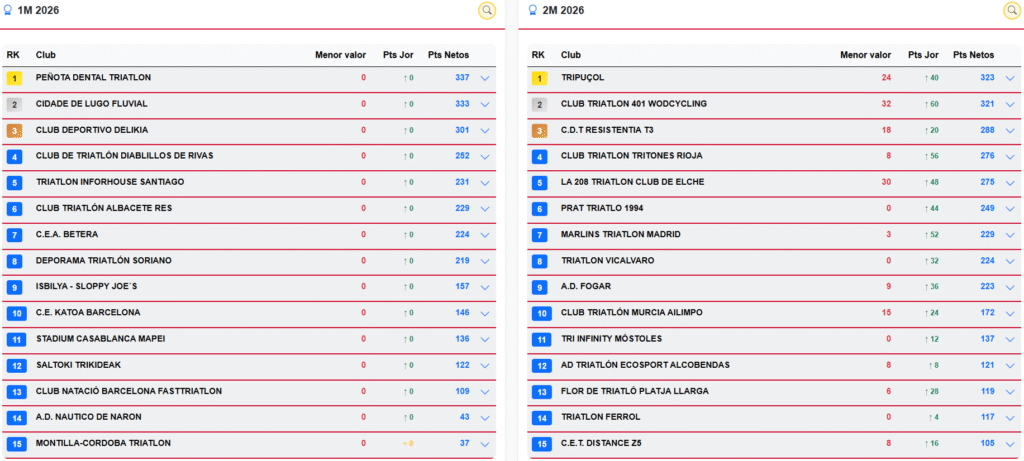Click the gold rank 1 badge for TRIPUÇOL
The width and height of the screenshot is (1024, 461).
click(x=539, y=78)
